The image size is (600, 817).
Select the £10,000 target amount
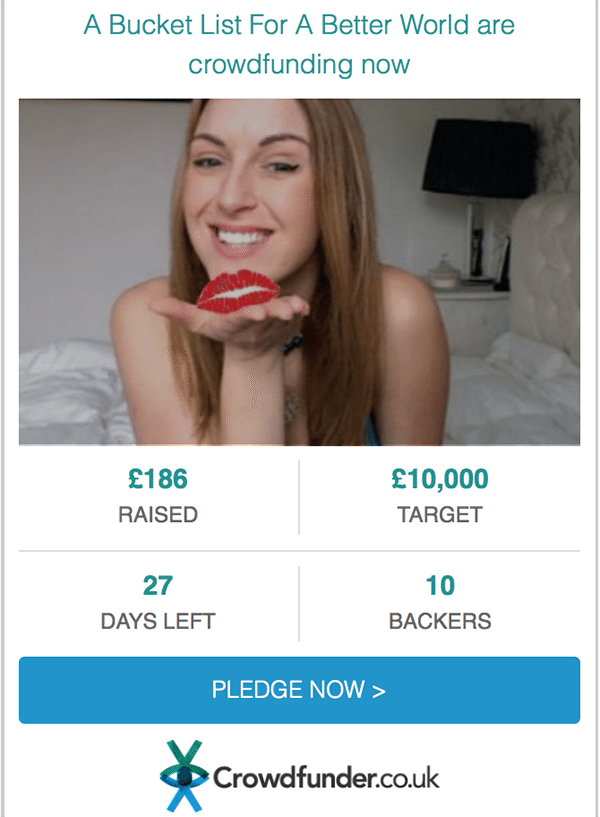[x=440, y=480]
